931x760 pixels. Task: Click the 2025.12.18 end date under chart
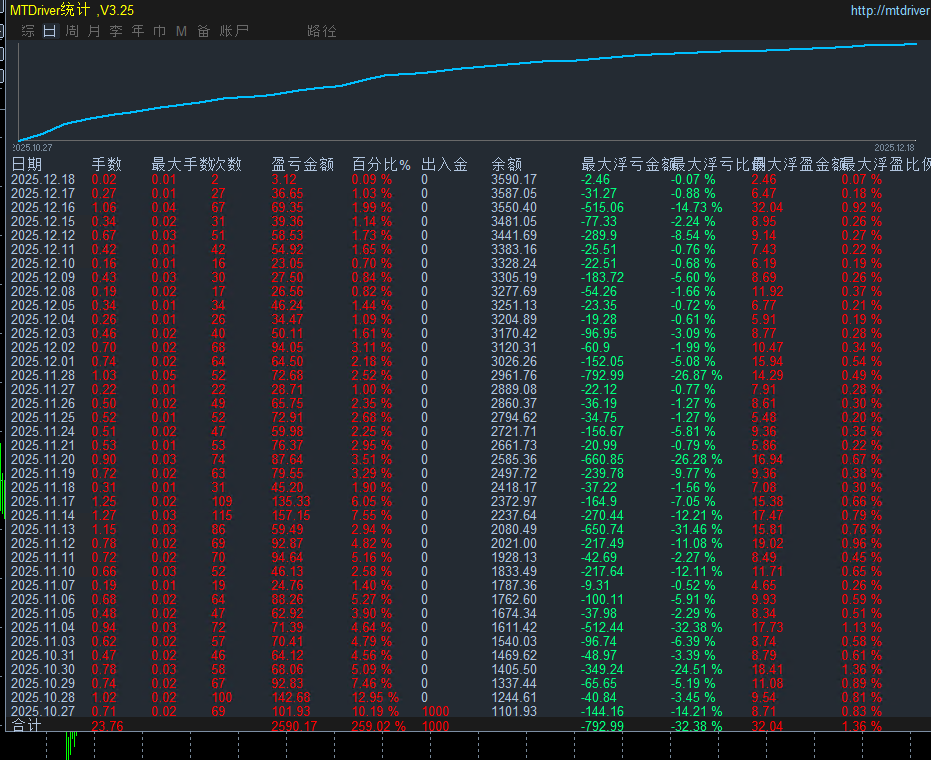coord(894,147)
